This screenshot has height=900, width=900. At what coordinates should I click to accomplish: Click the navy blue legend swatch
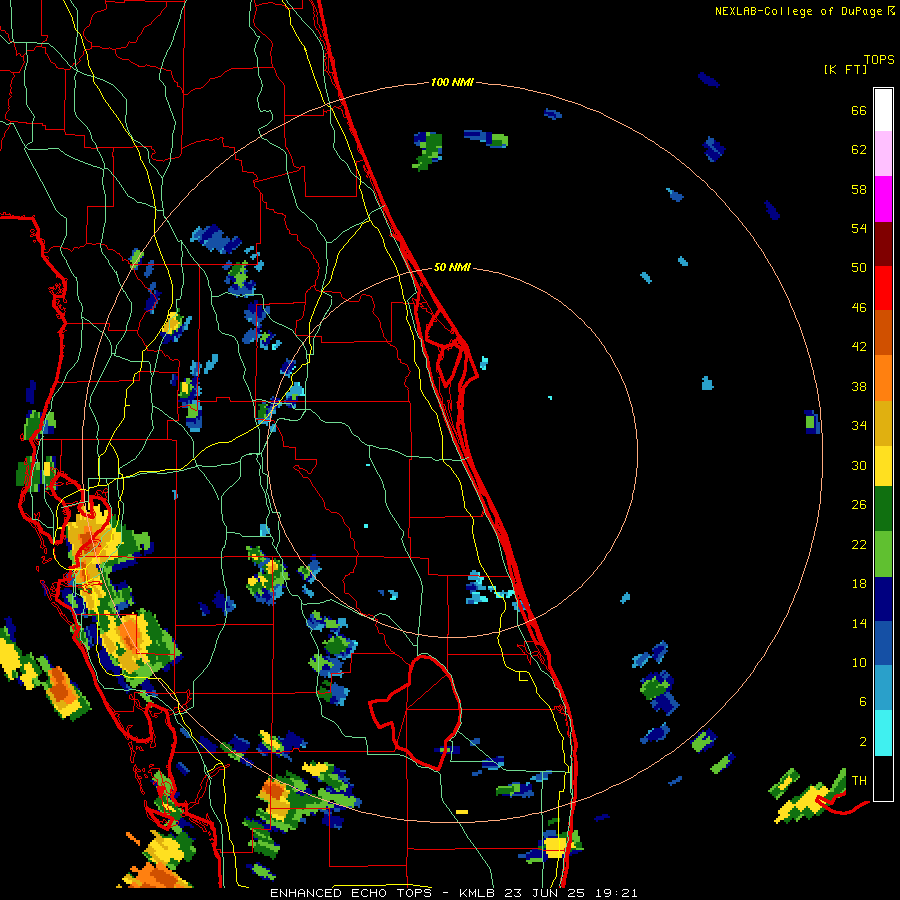click(883, 599)
